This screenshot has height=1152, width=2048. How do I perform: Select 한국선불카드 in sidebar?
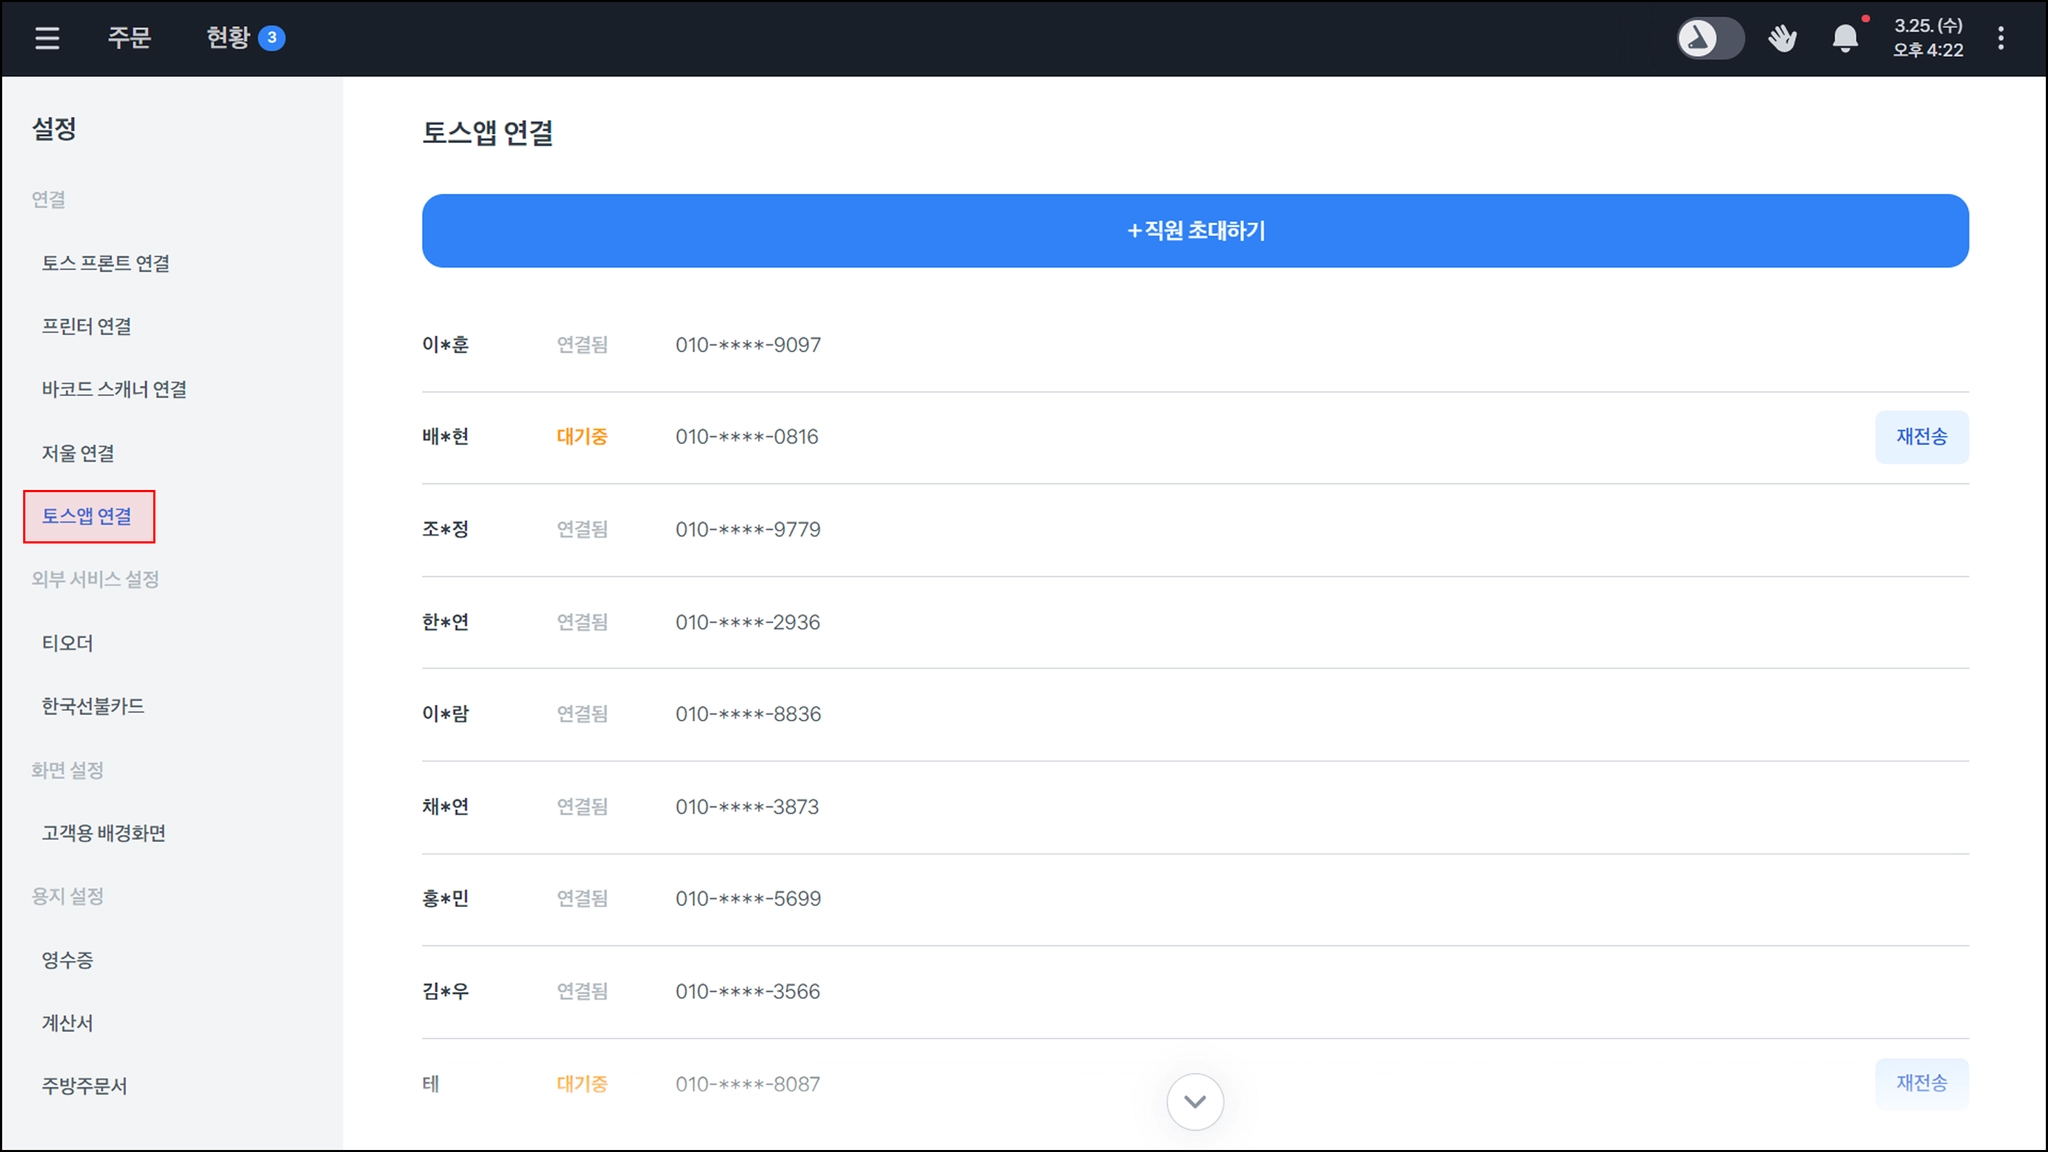click(x=93, y=706)
